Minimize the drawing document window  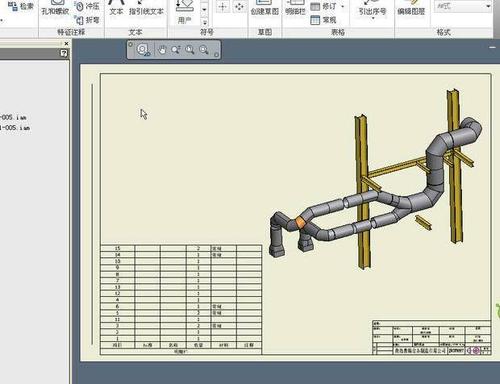click(493, 48)
